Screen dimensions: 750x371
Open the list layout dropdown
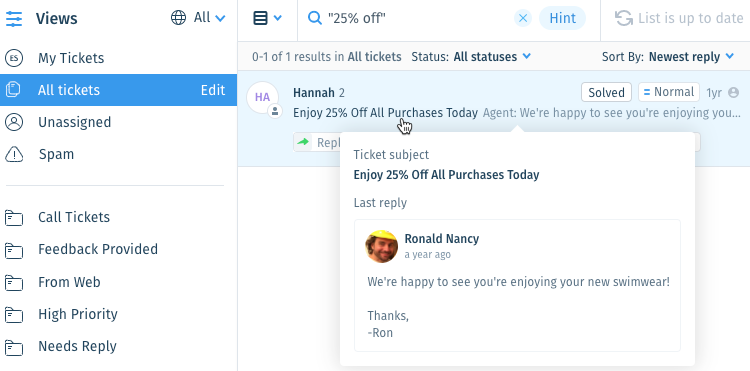tap(267, 18)
